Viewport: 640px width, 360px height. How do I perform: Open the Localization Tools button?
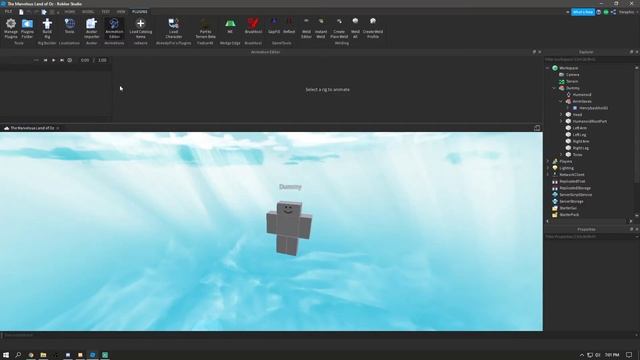69,27
